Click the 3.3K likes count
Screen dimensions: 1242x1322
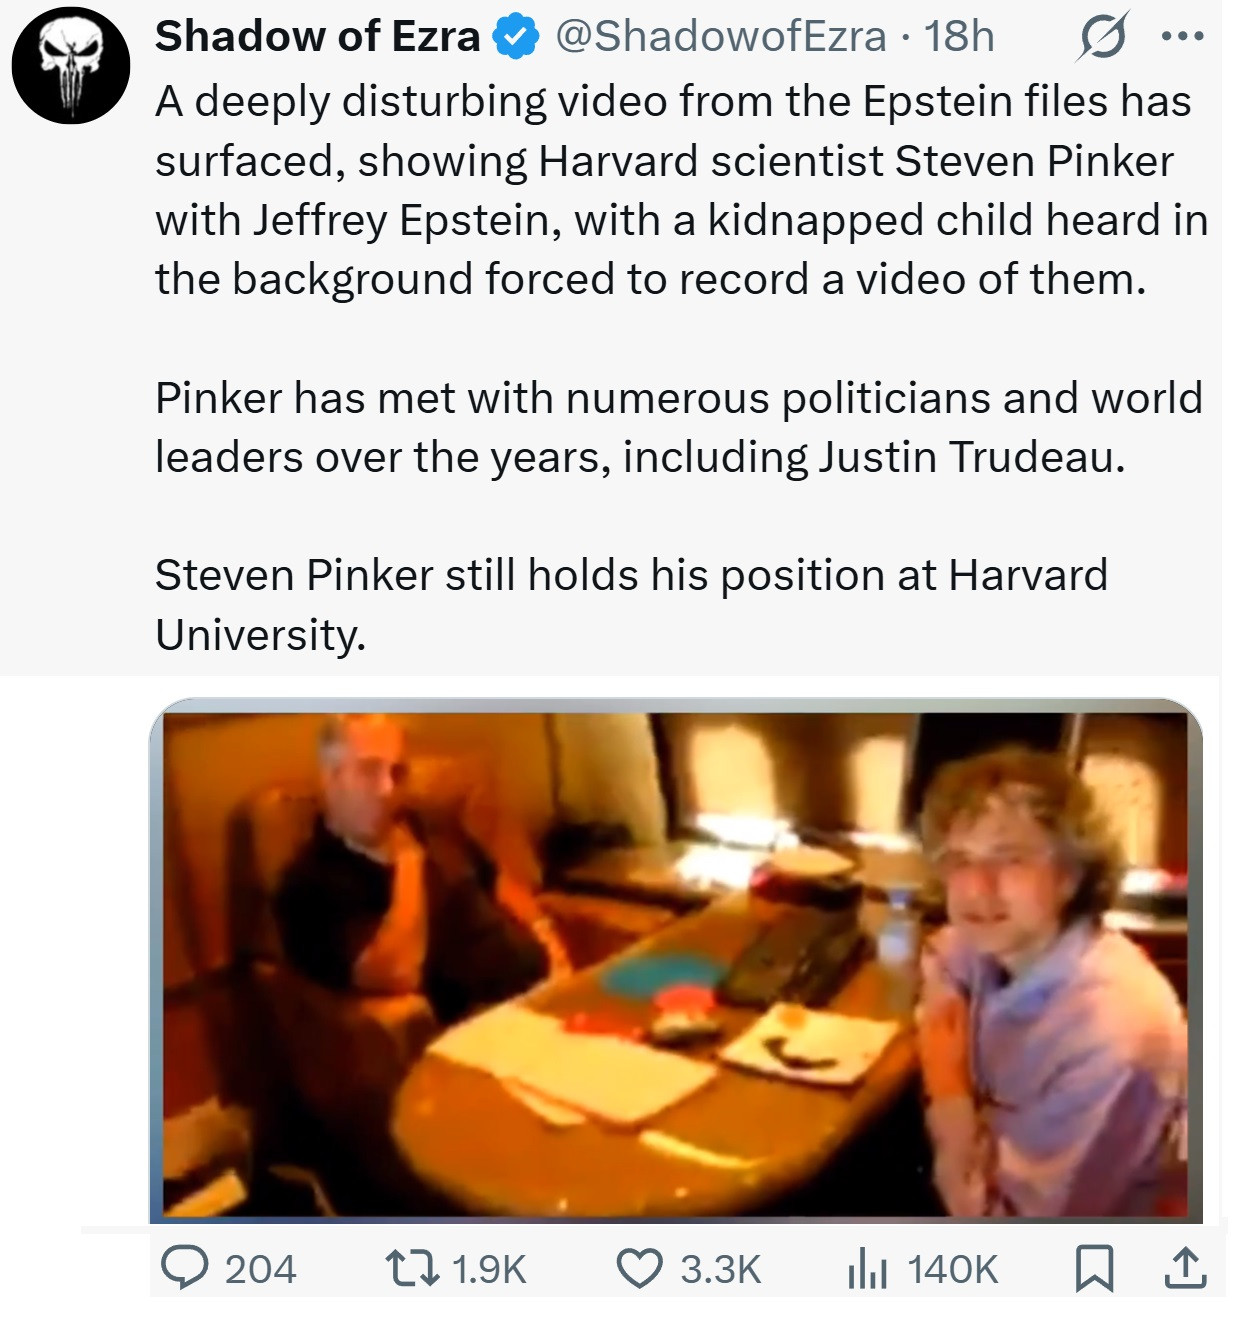721,1269
